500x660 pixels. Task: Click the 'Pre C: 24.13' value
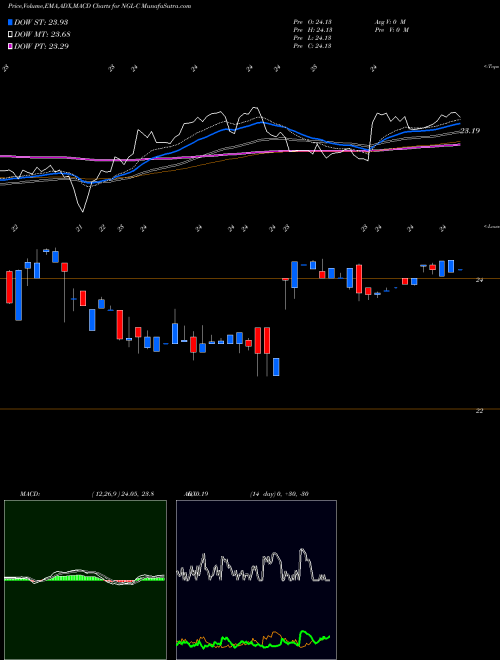coord(312,46)
